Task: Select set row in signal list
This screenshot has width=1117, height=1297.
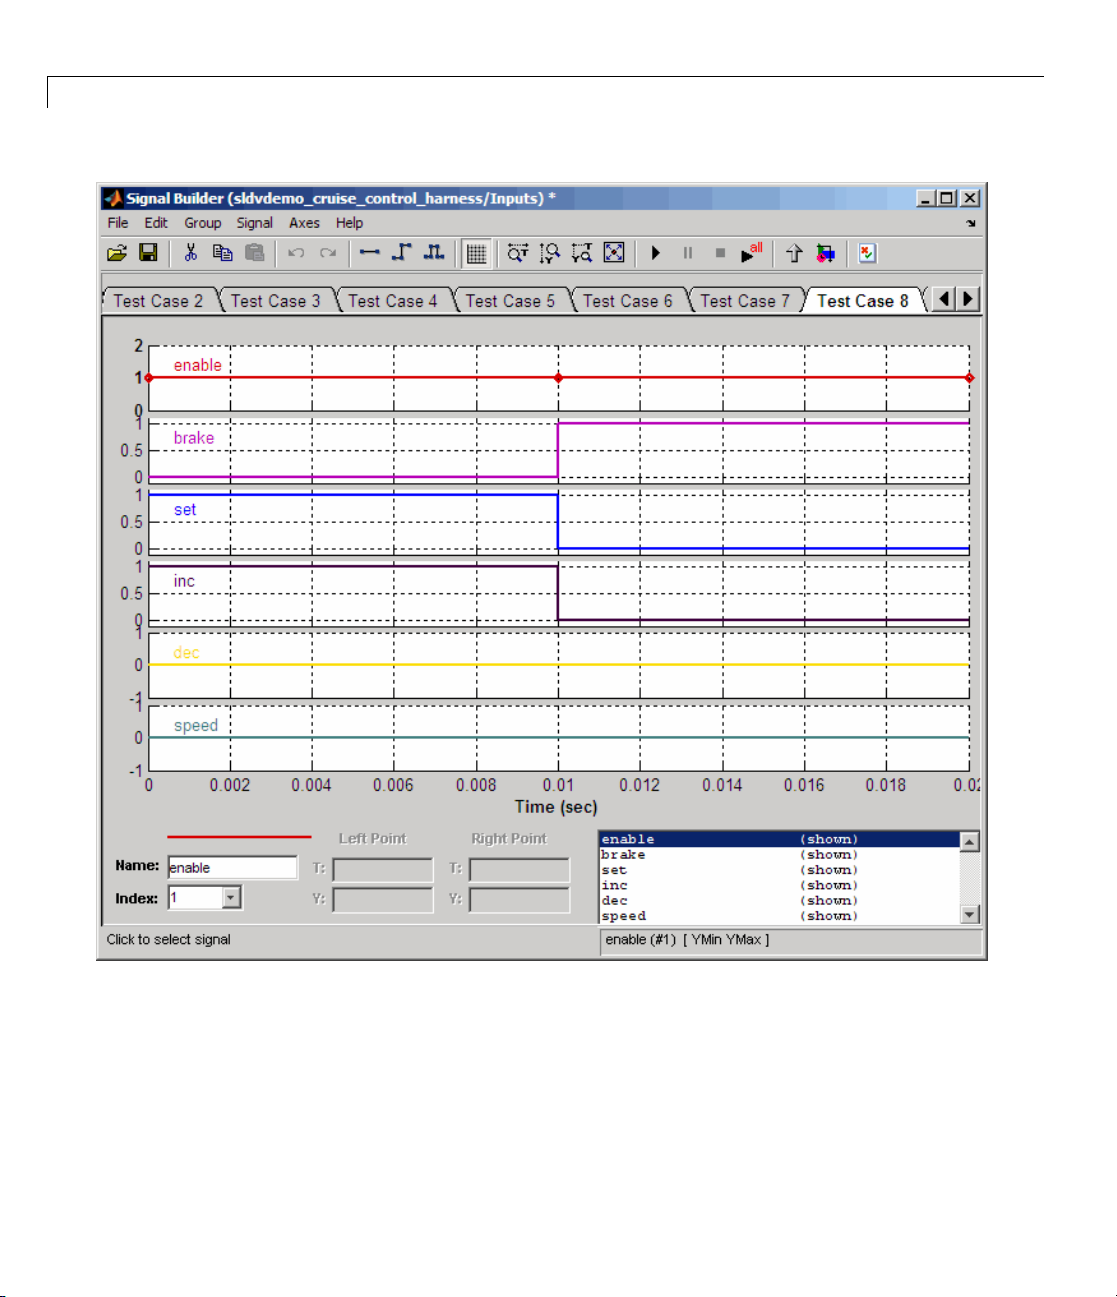Action: 779,870
